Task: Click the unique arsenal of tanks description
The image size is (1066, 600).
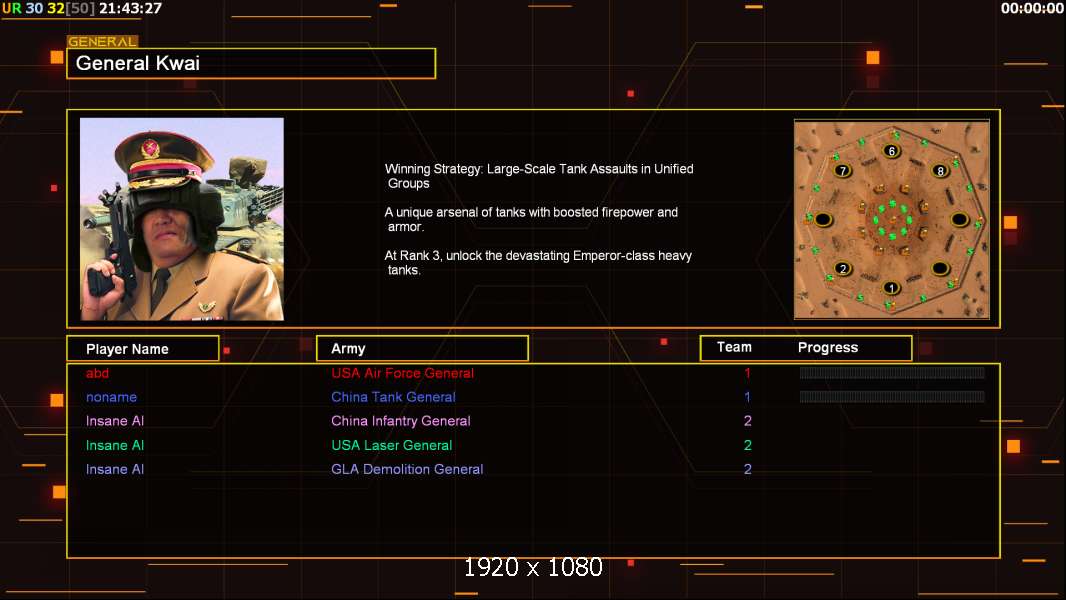Action: (532, 219)
